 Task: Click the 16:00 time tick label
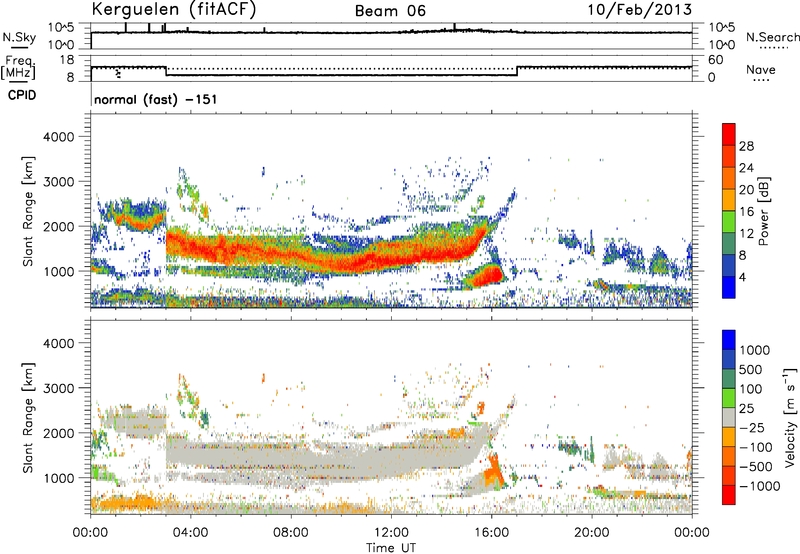point(491,533)
